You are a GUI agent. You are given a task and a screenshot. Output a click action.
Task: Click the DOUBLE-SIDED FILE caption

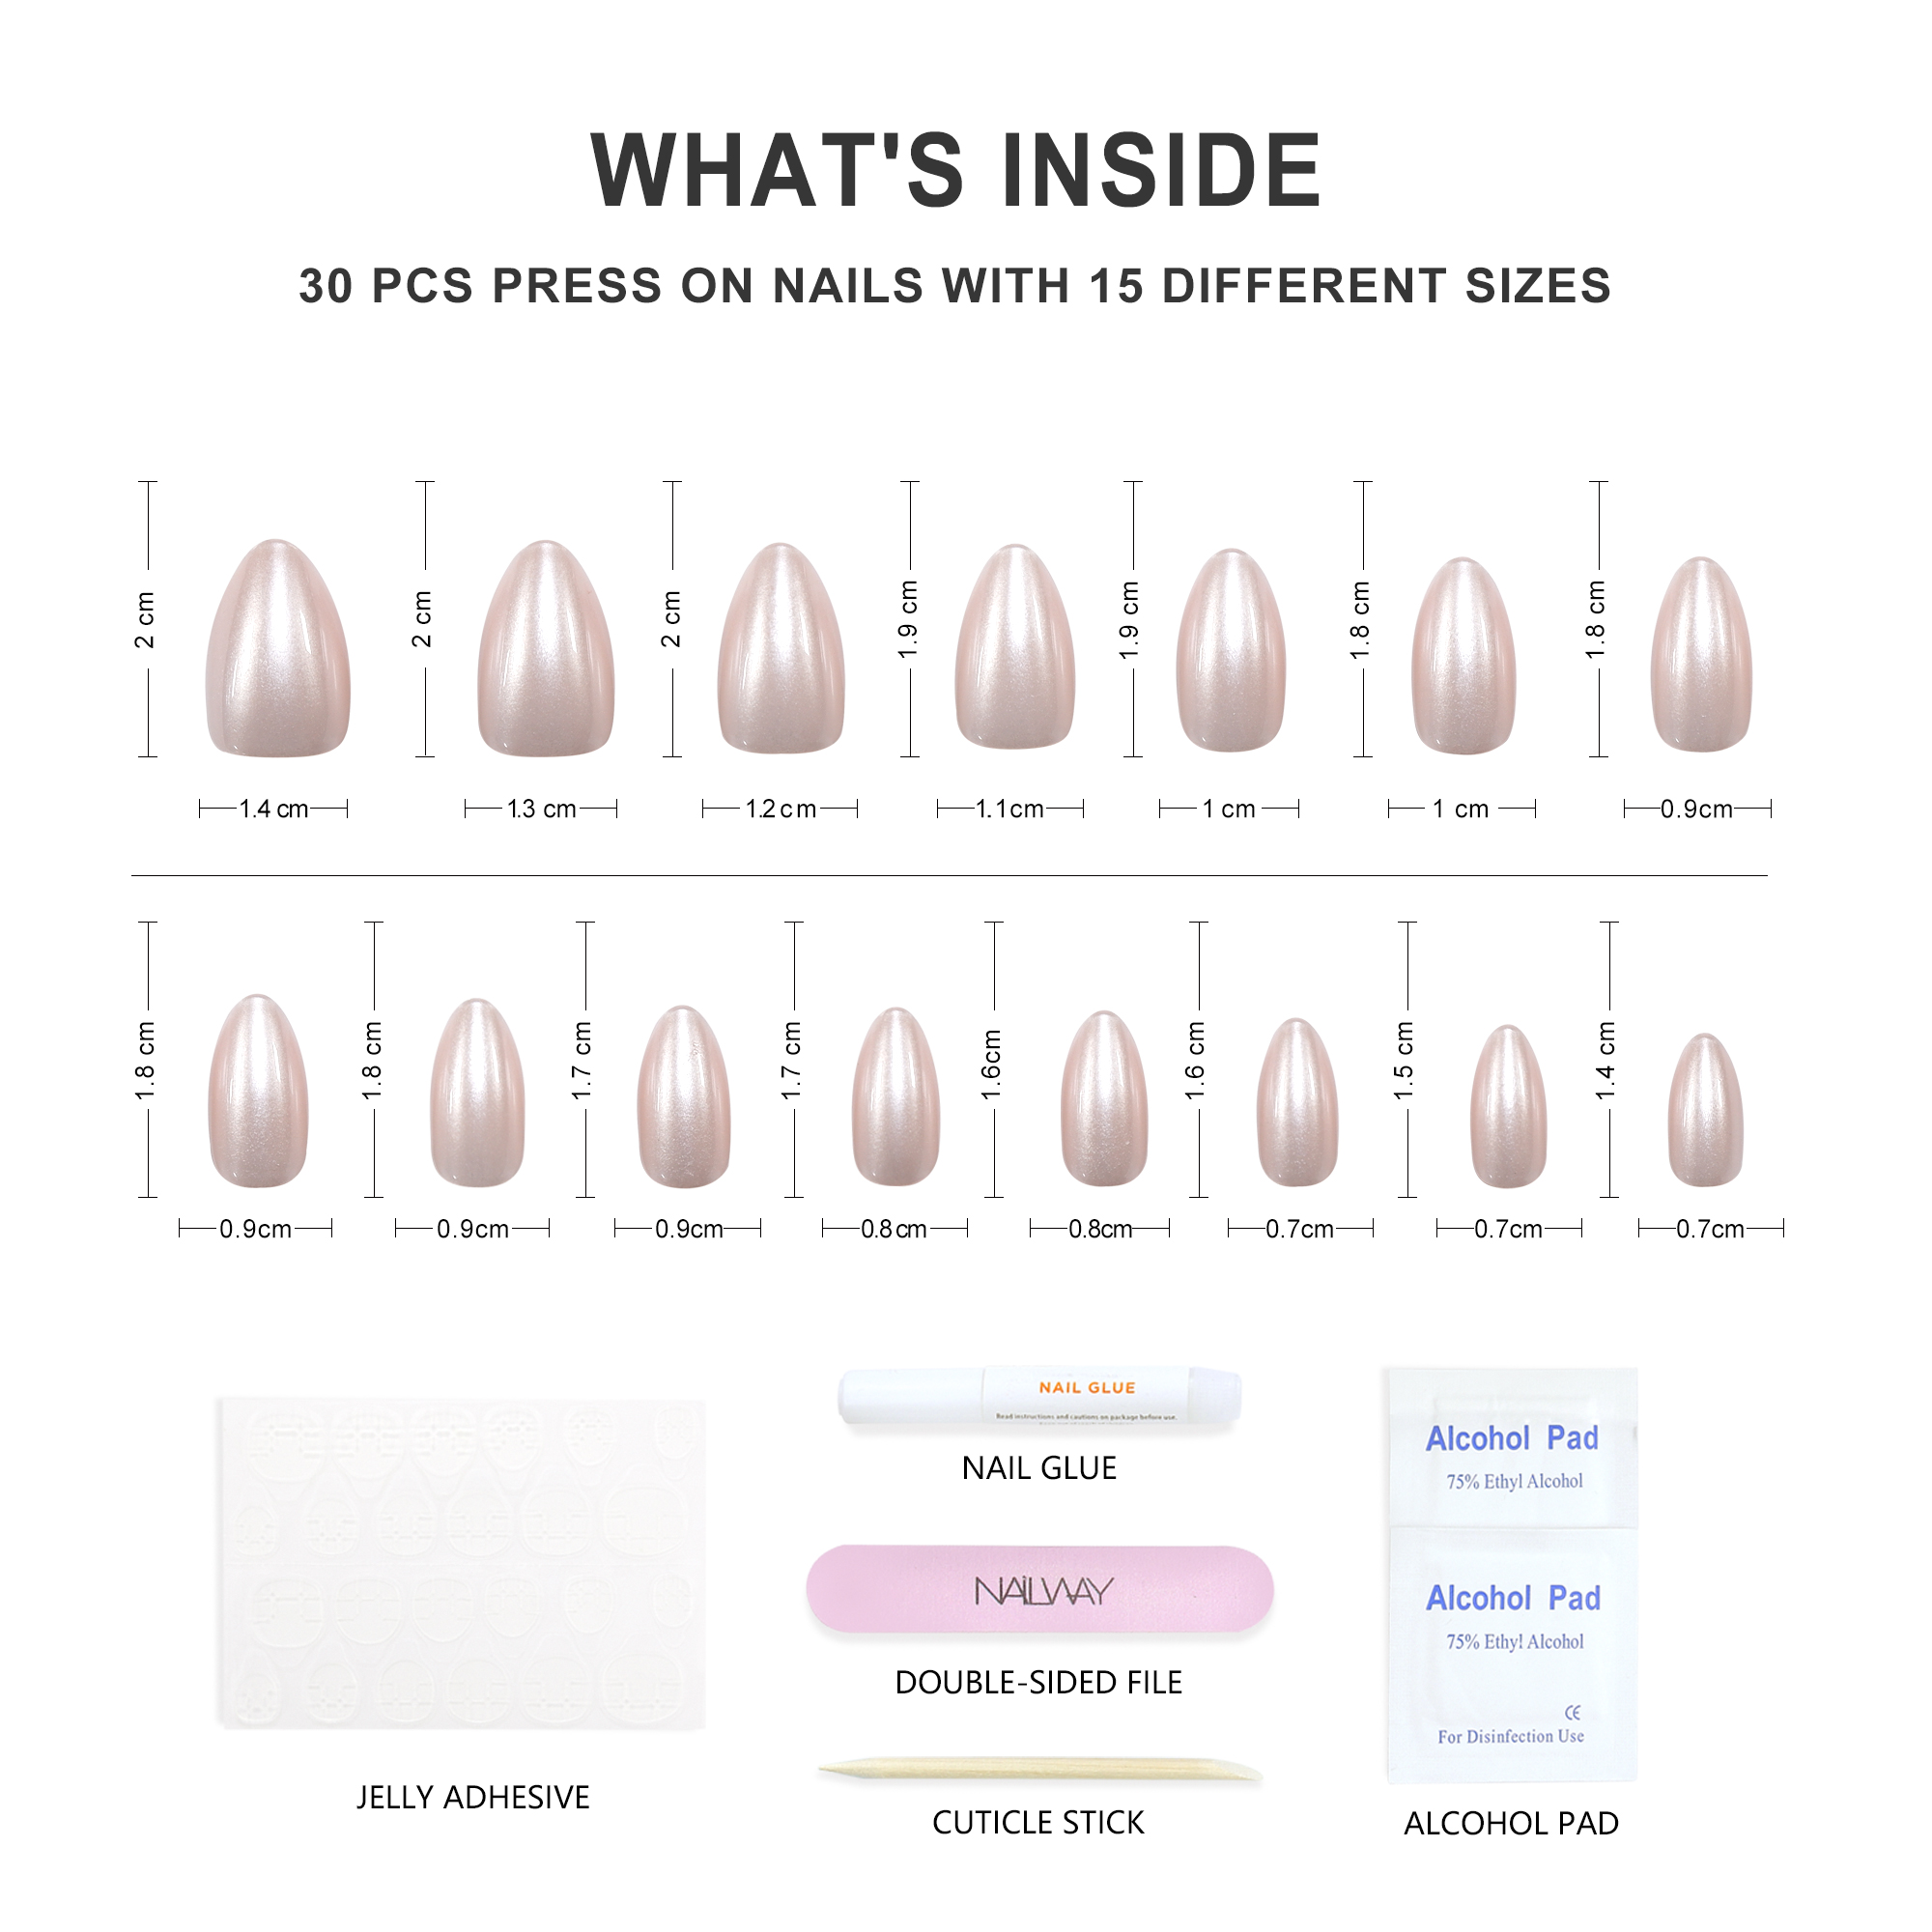[x=1038, y=1683]
